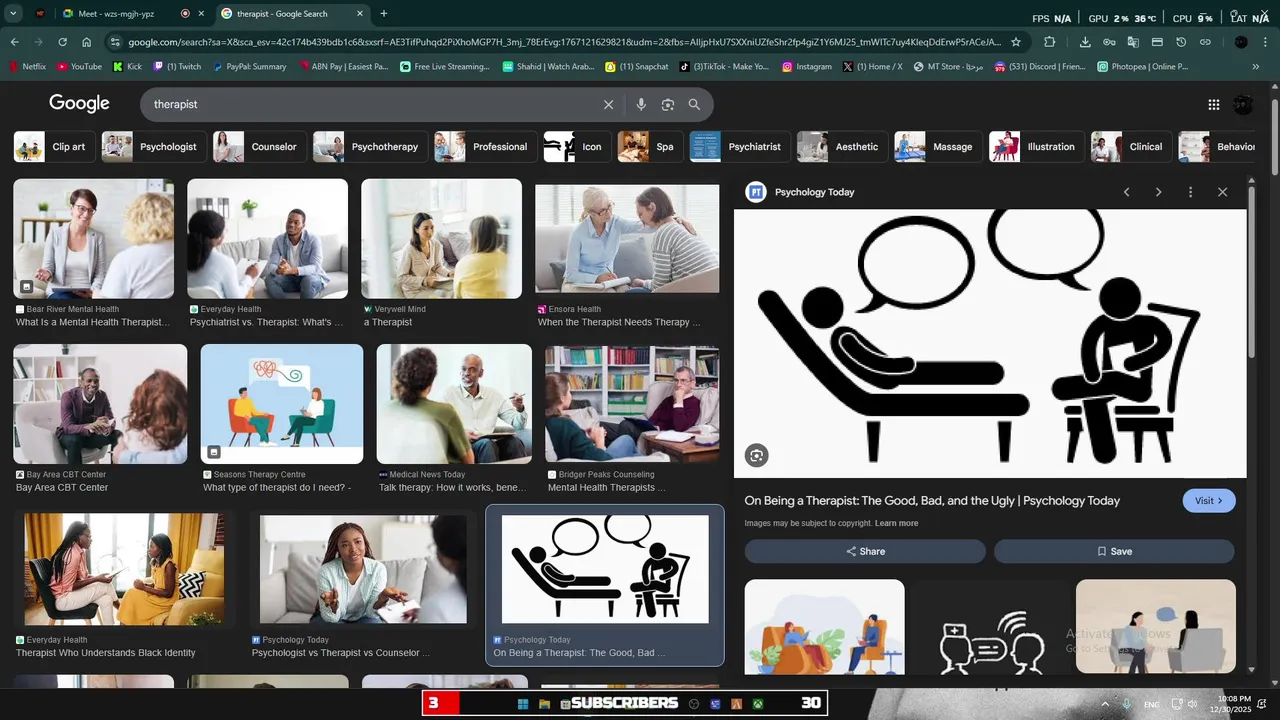Open File Explorer from the taskbar

[544, 704]
